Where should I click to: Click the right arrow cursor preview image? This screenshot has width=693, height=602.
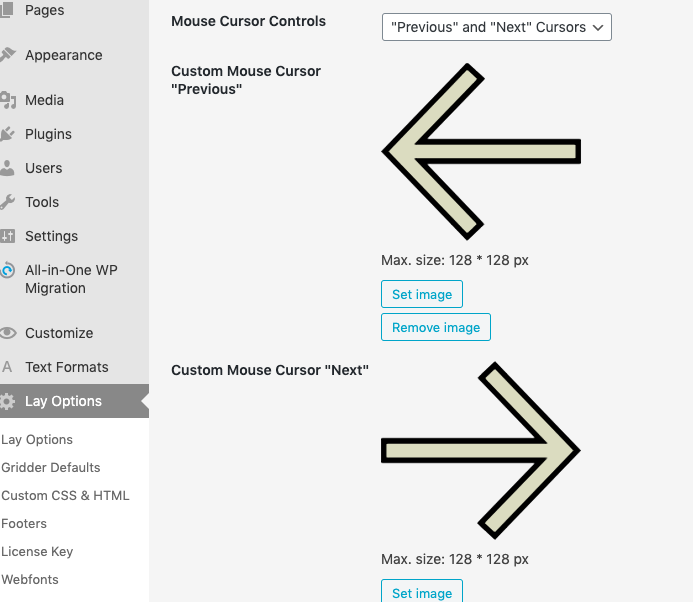coord(481,450)
